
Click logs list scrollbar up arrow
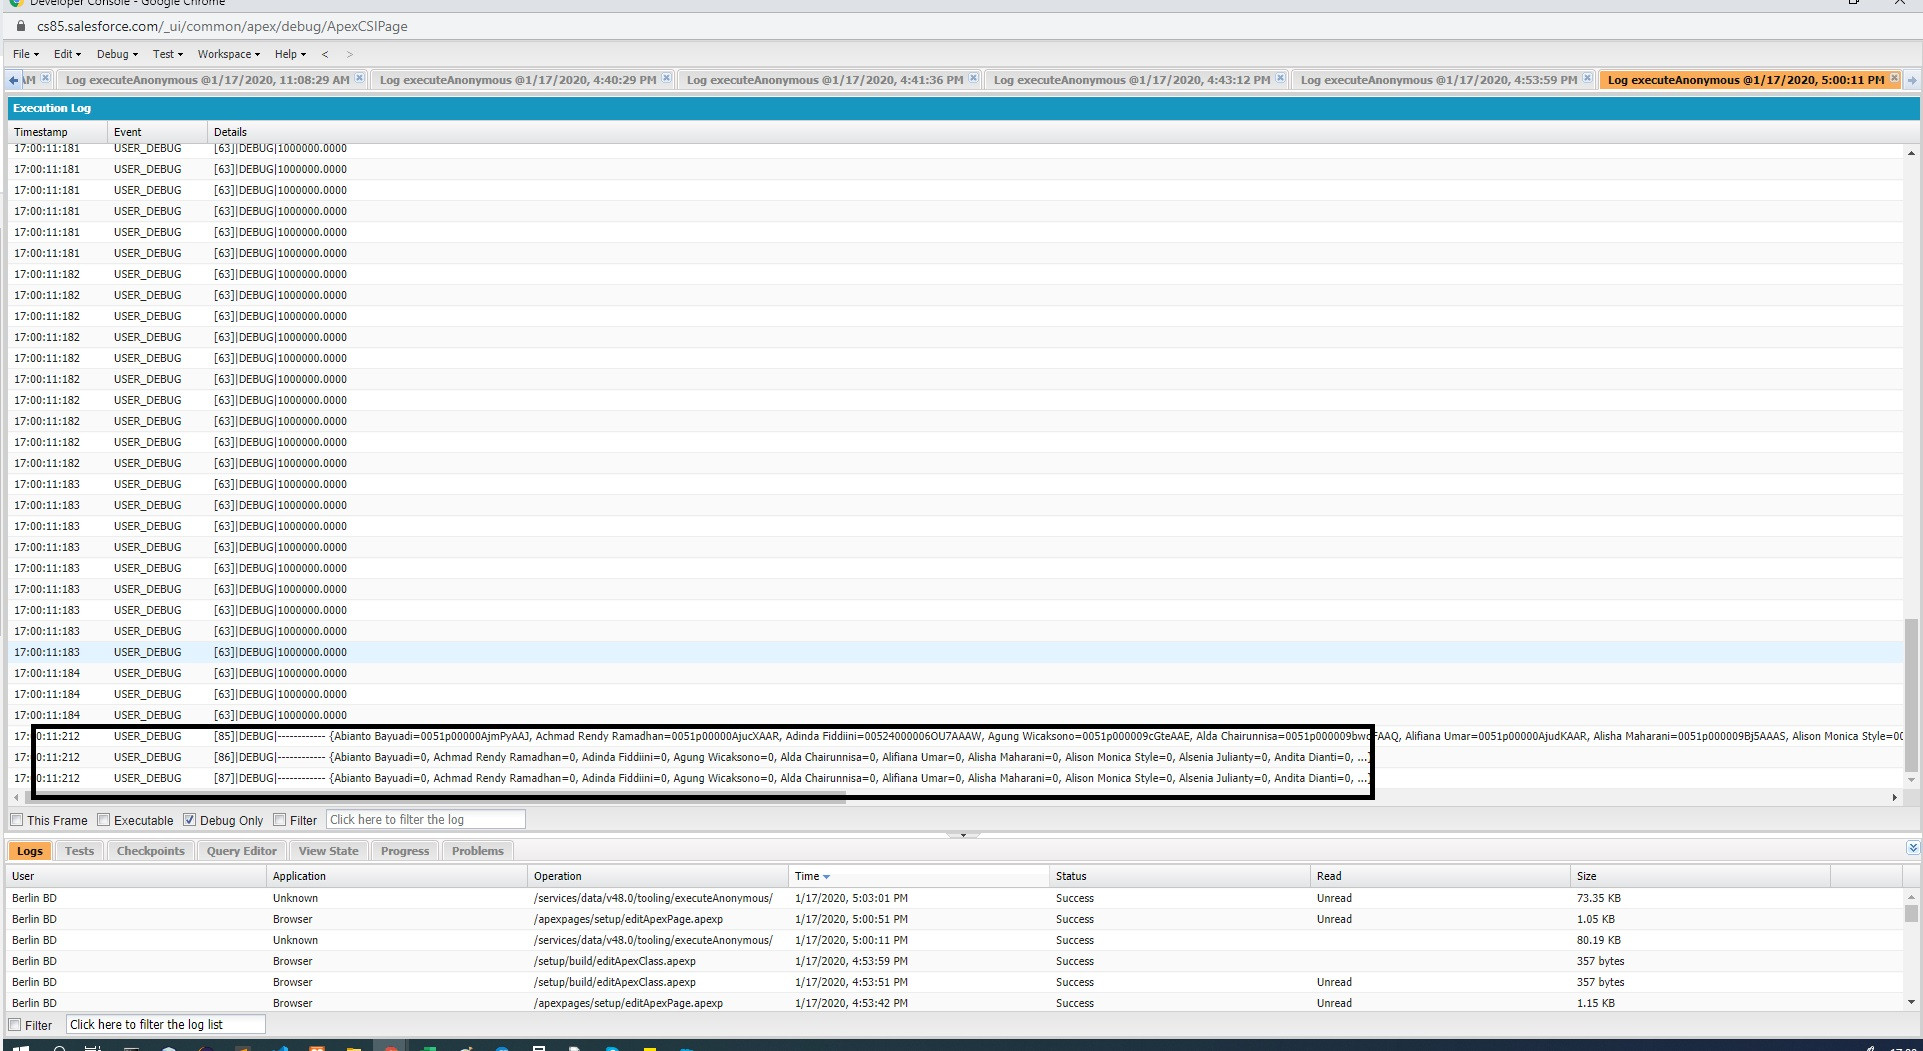(x=1911, y=897)
